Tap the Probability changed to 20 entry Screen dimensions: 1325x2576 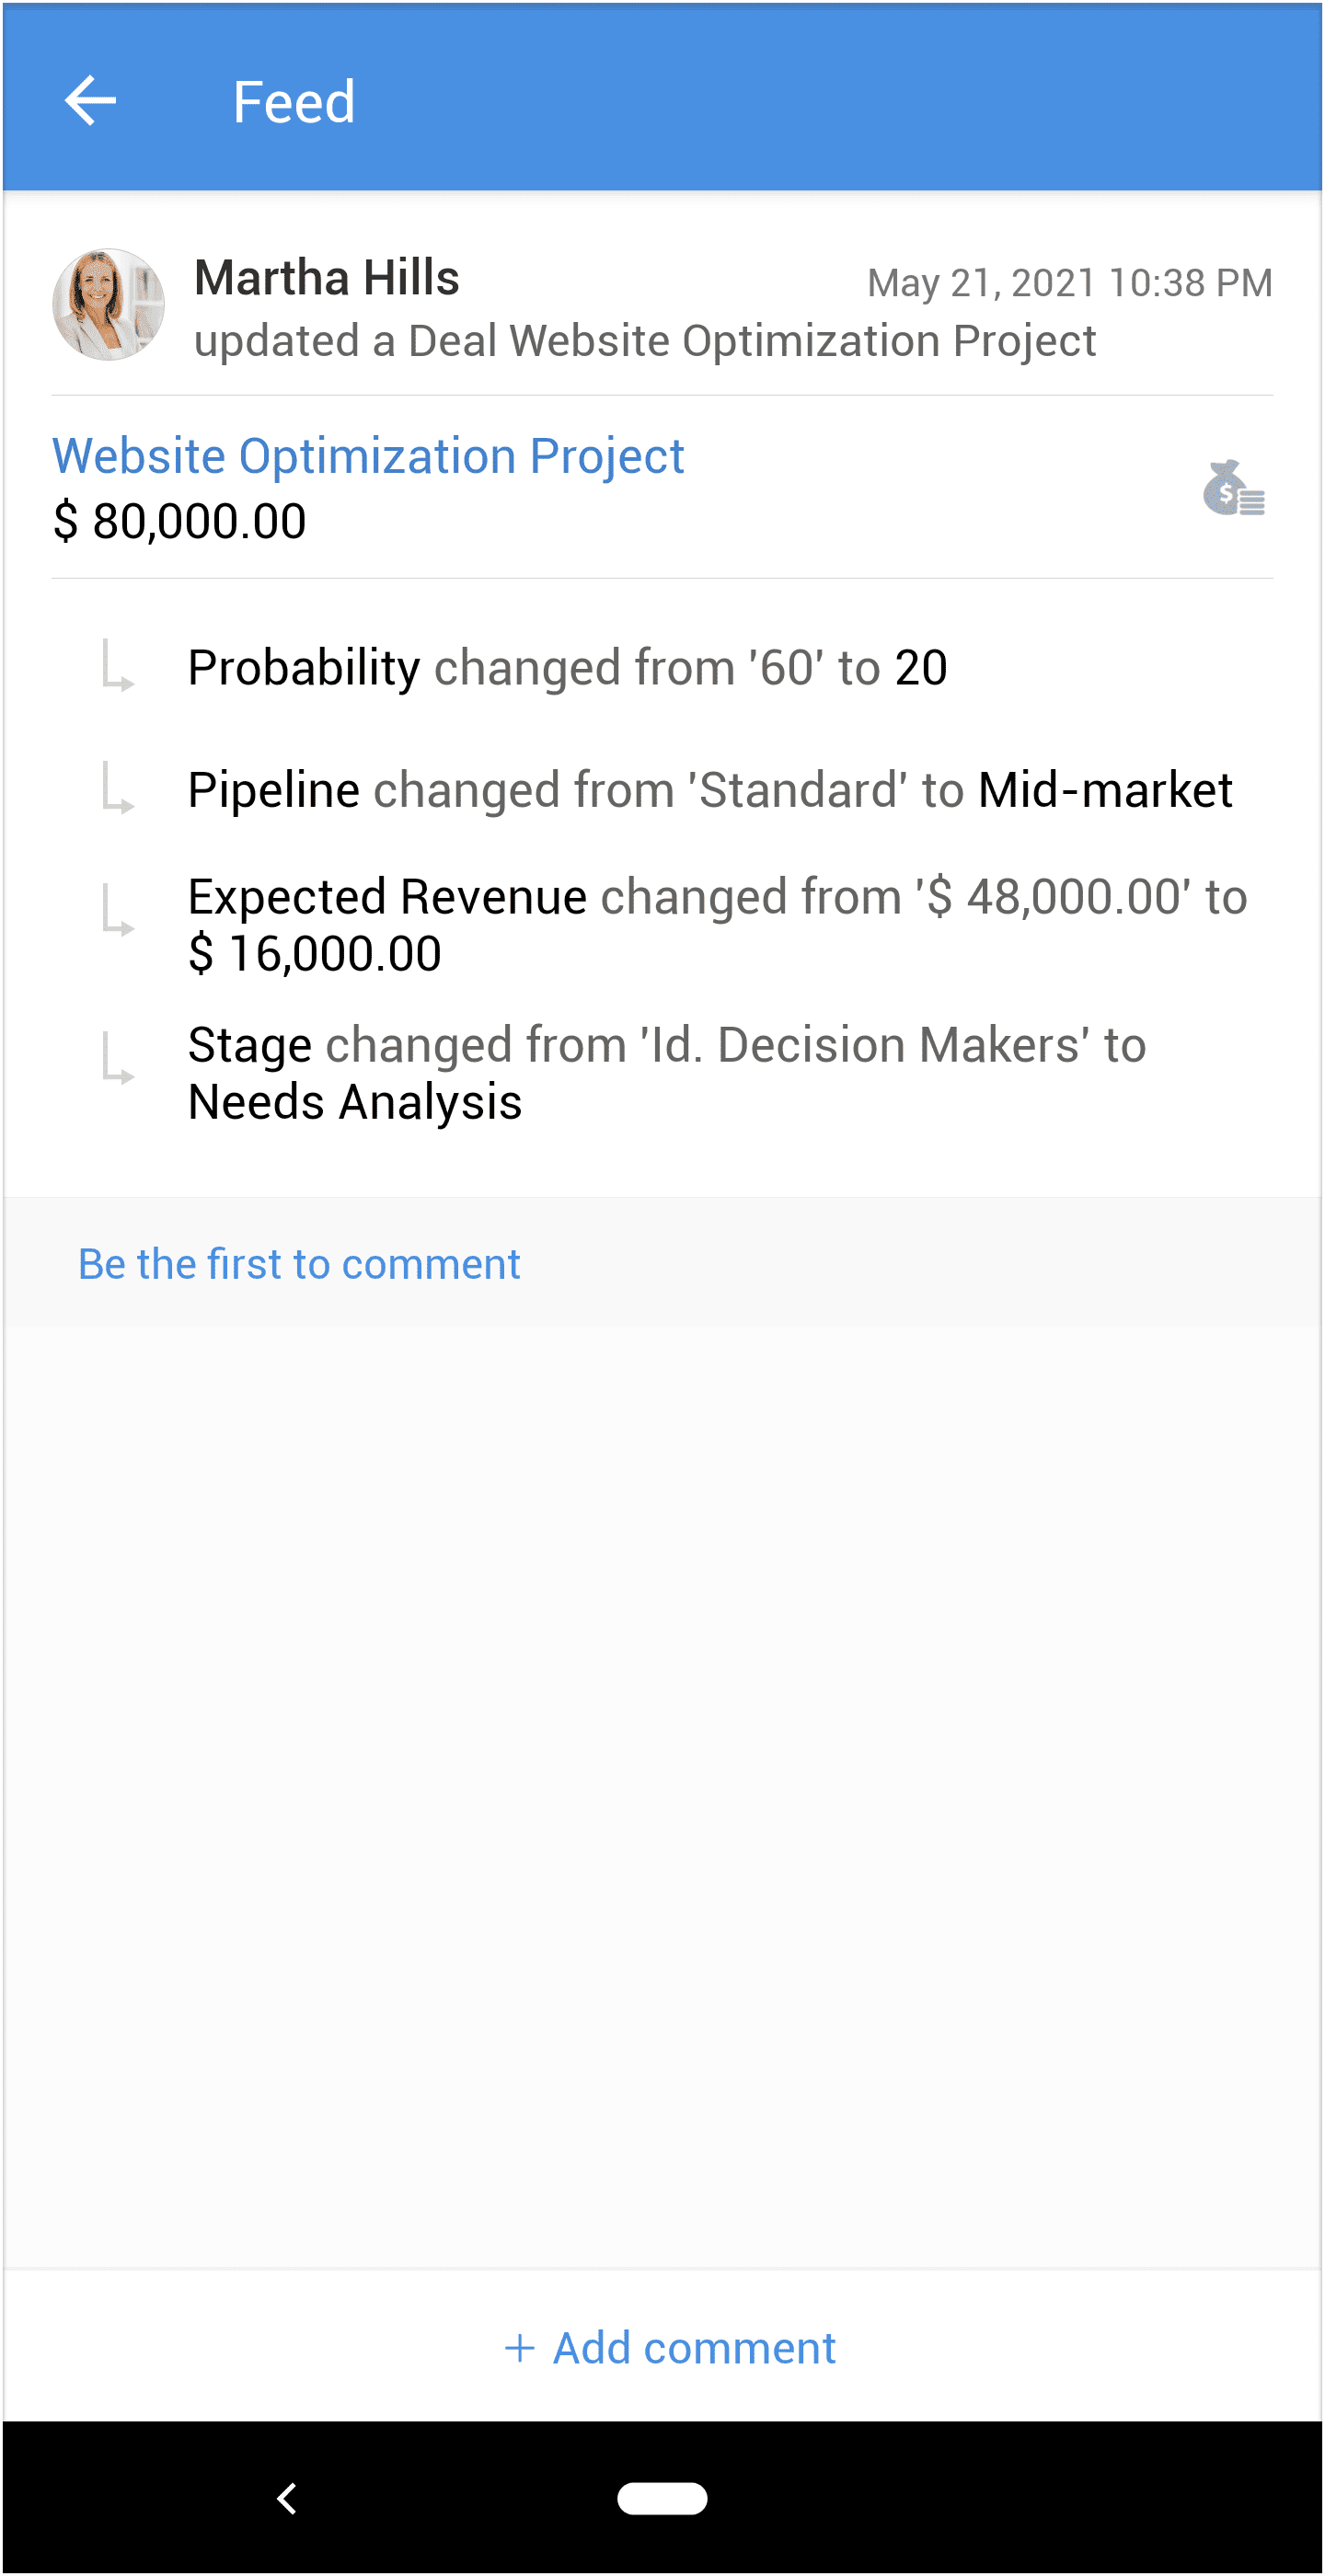click(x=567, y=667)
